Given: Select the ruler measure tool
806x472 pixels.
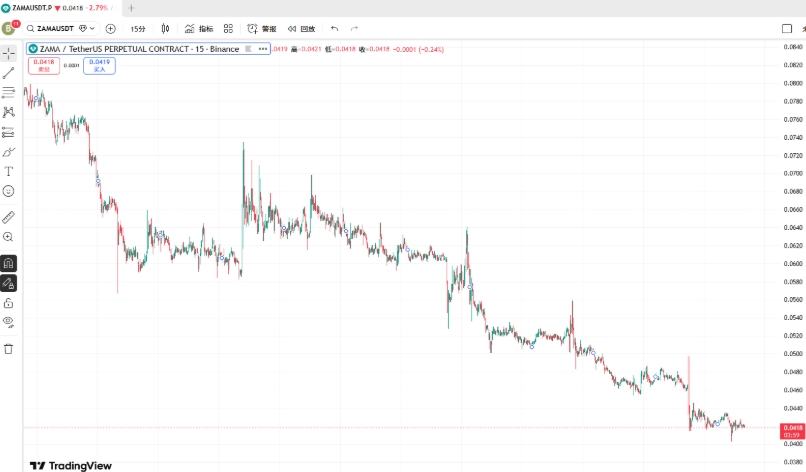Looking at the screenshot, I should (8, 216).
